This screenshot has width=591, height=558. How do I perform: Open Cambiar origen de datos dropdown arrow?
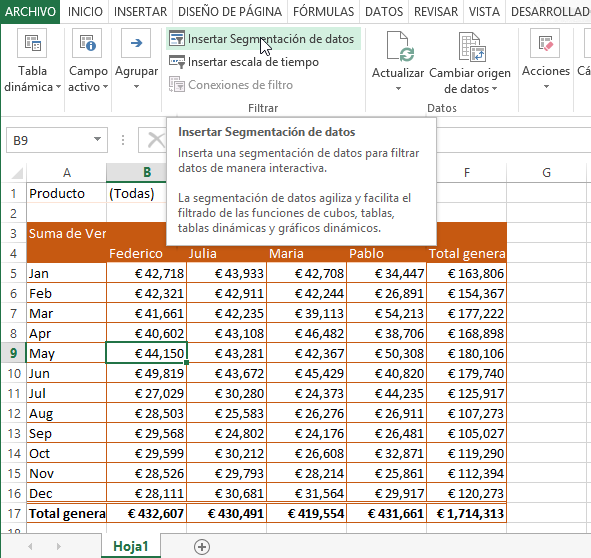tap(495, 89)
